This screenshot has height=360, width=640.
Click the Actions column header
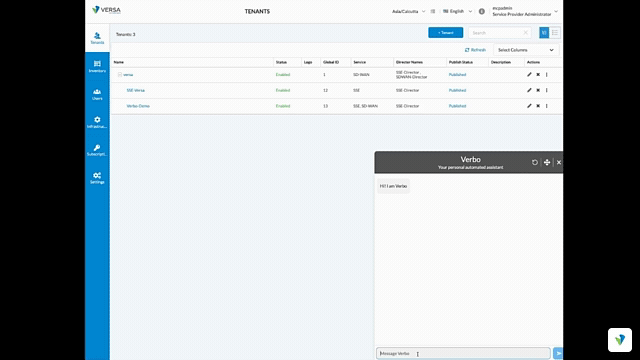[x=533, y=62]
